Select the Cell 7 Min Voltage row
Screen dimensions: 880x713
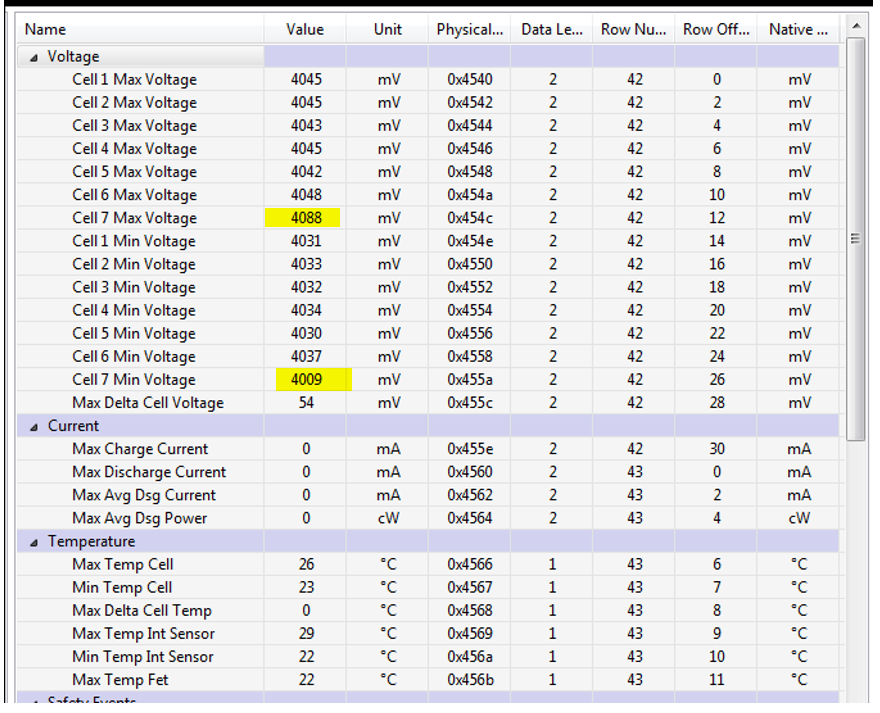tap(428, 379)
